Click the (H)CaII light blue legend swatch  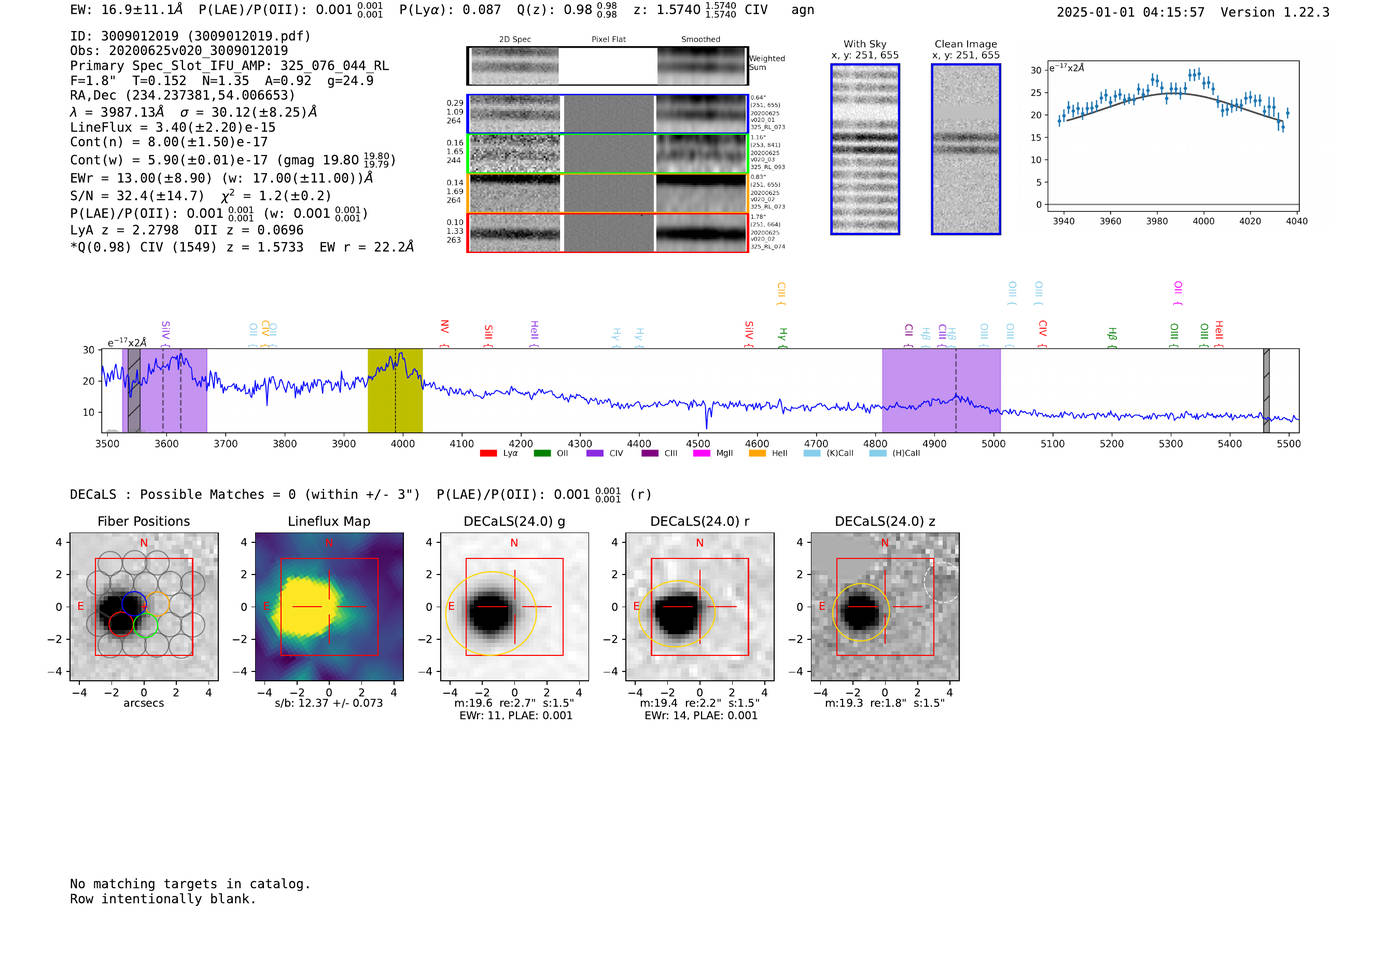point(878,453)
